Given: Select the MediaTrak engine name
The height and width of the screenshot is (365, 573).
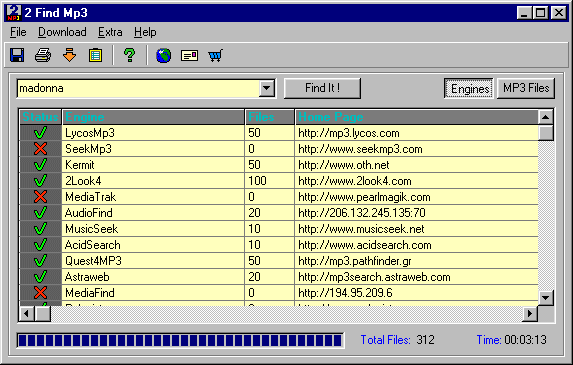Looking at the screenshot, I should coord(91,197).
